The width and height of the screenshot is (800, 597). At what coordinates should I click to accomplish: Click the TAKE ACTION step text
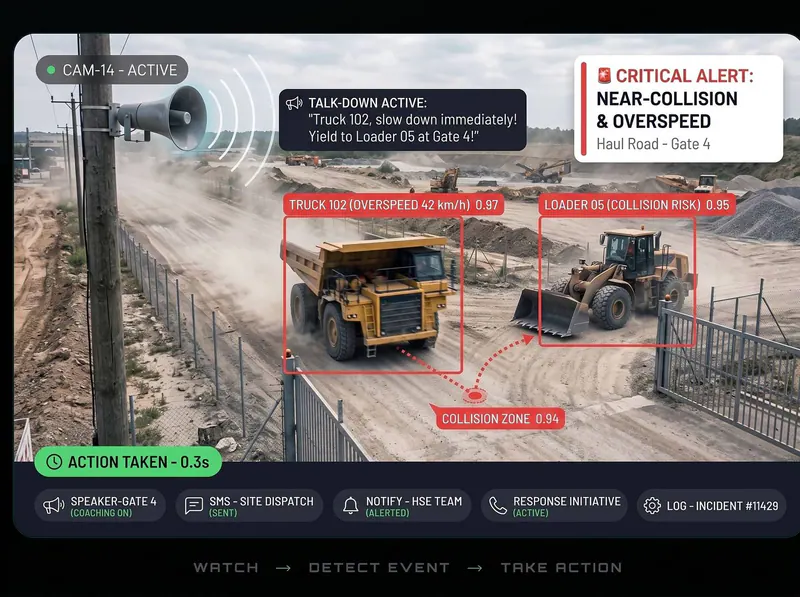pos(561,567)
